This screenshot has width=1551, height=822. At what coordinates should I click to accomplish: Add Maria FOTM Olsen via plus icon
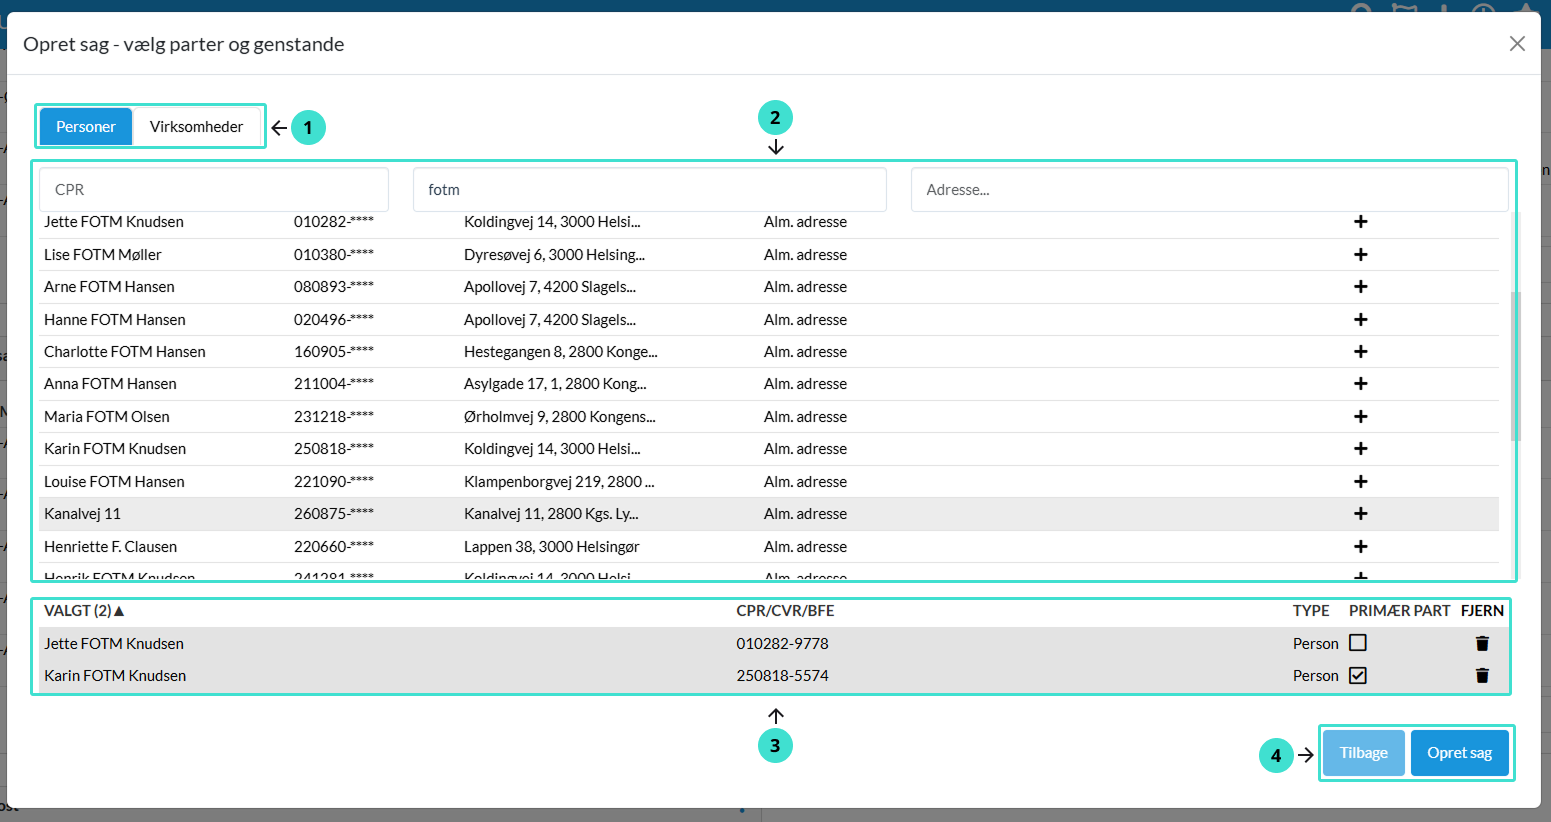tap(1360, 417)
